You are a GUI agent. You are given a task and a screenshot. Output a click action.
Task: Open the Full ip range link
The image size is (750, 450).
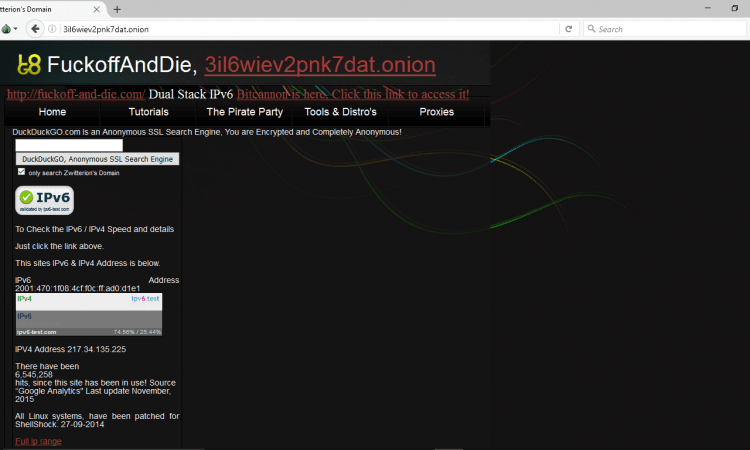38,441
